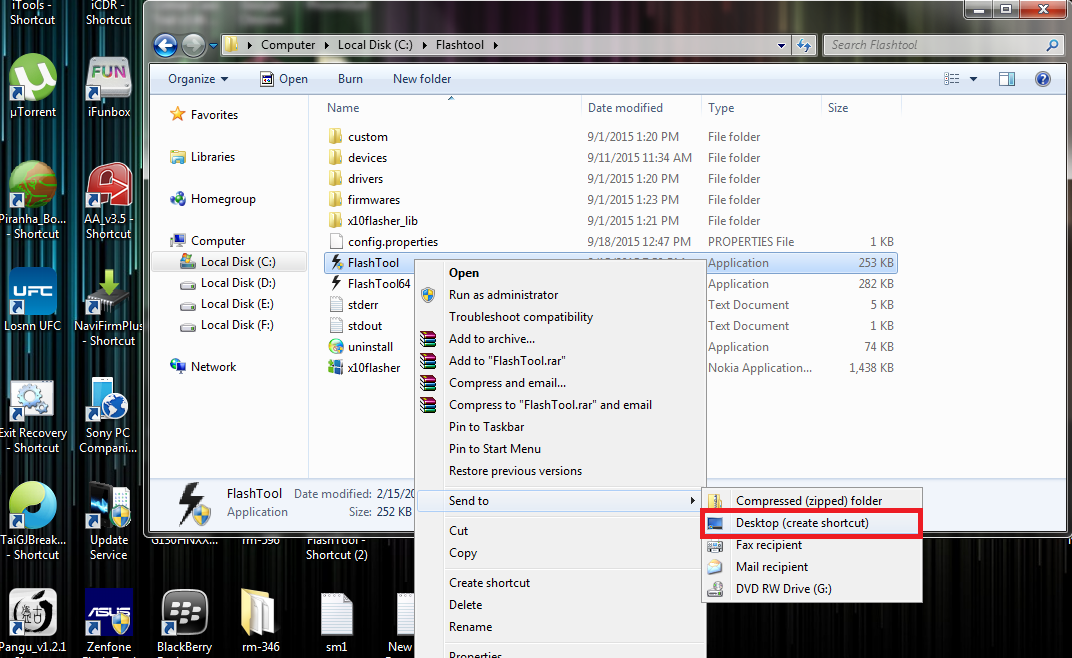Expand arrow after Local Disk (C:) breadcrumb
Screen dimensions: 1072x658
pyautogui.click(x=425, y=45)
